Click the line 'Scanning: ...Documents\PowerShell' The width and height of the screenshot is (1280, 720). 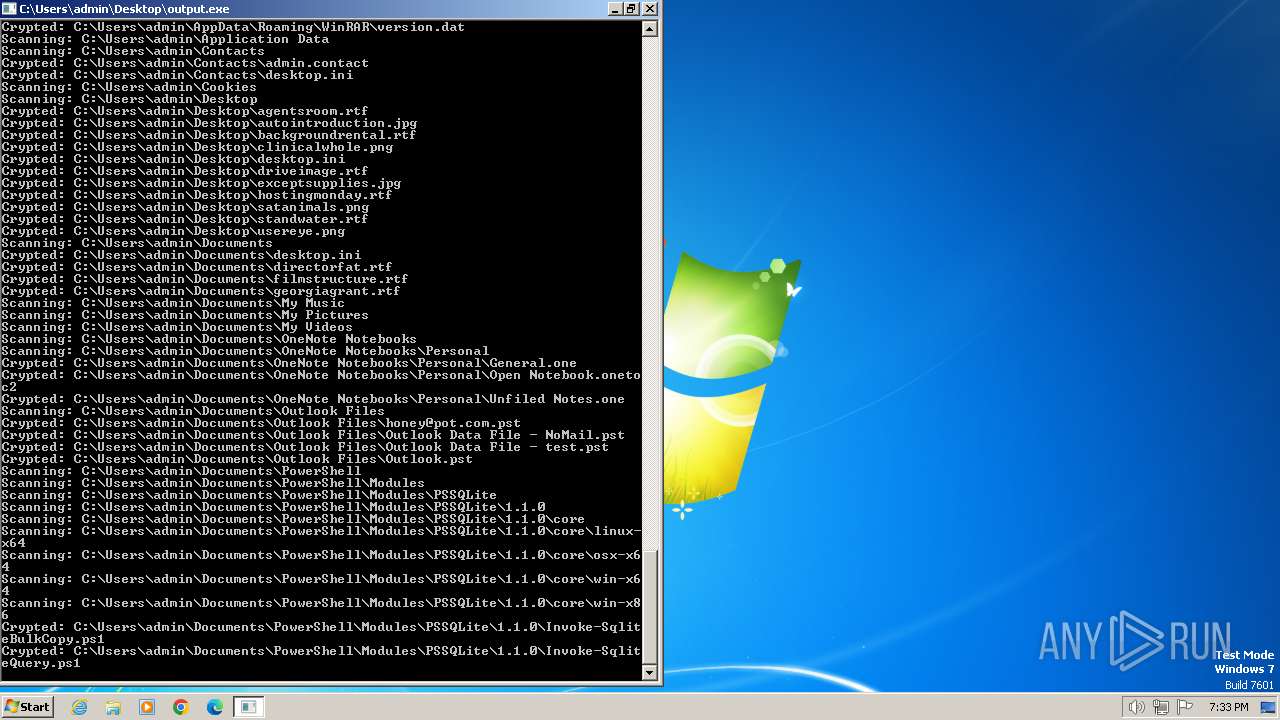tap(181, 471)
